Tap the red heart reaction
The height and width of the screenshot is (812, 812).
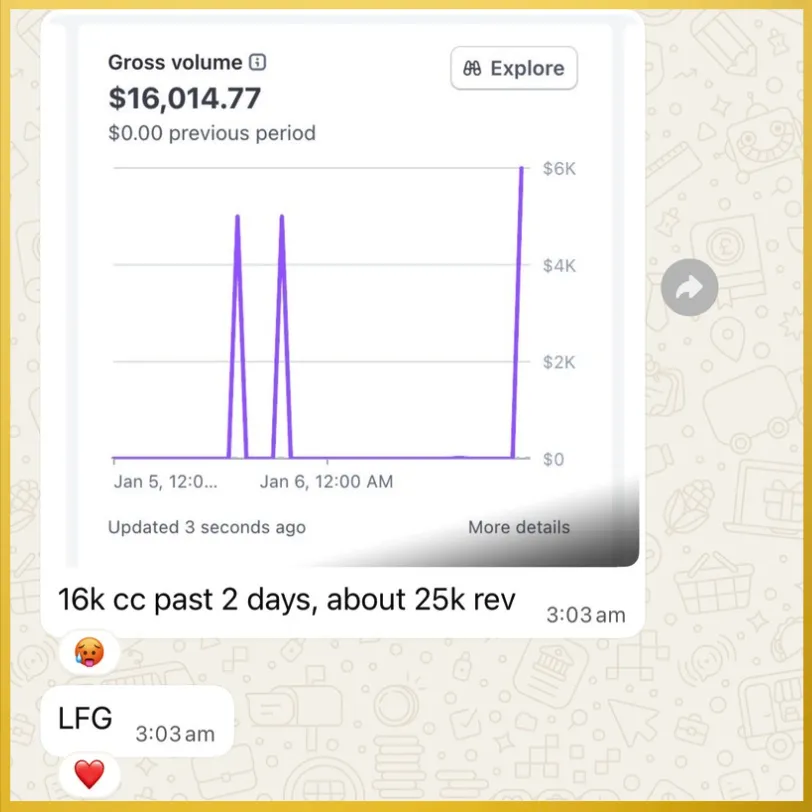coord(89,774)
